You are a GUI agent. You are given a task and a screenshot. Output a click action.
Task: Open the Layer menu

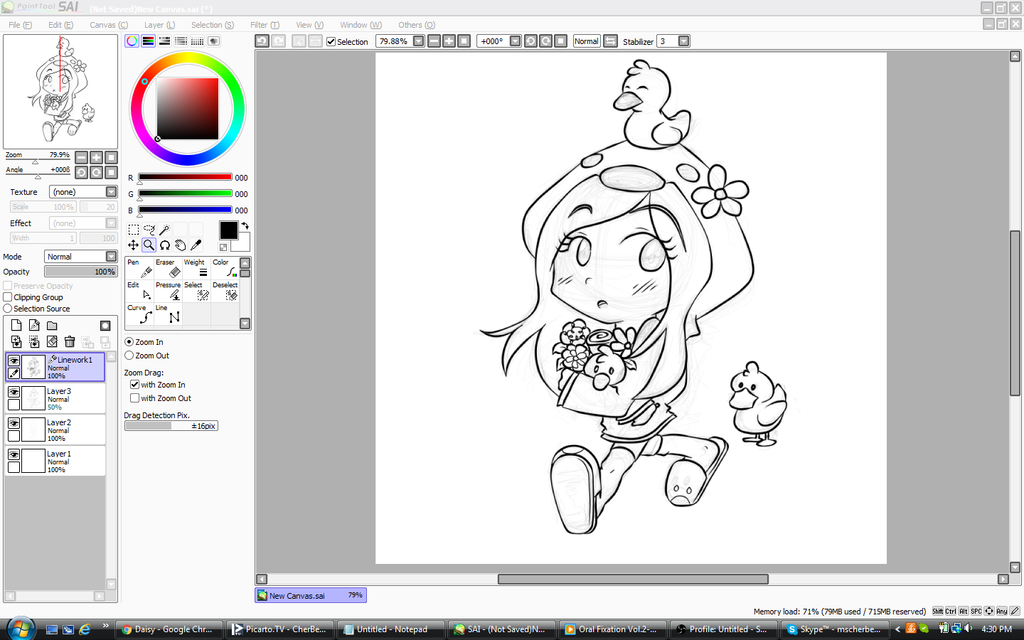click(159, 25)
